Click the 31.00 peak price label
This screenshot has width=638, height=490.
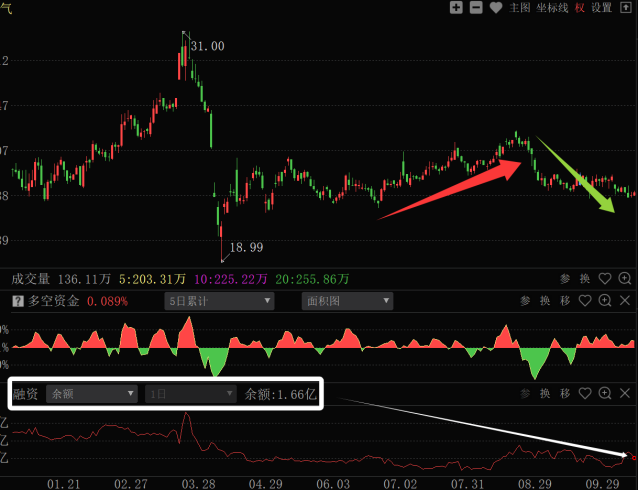click(207, 46)
